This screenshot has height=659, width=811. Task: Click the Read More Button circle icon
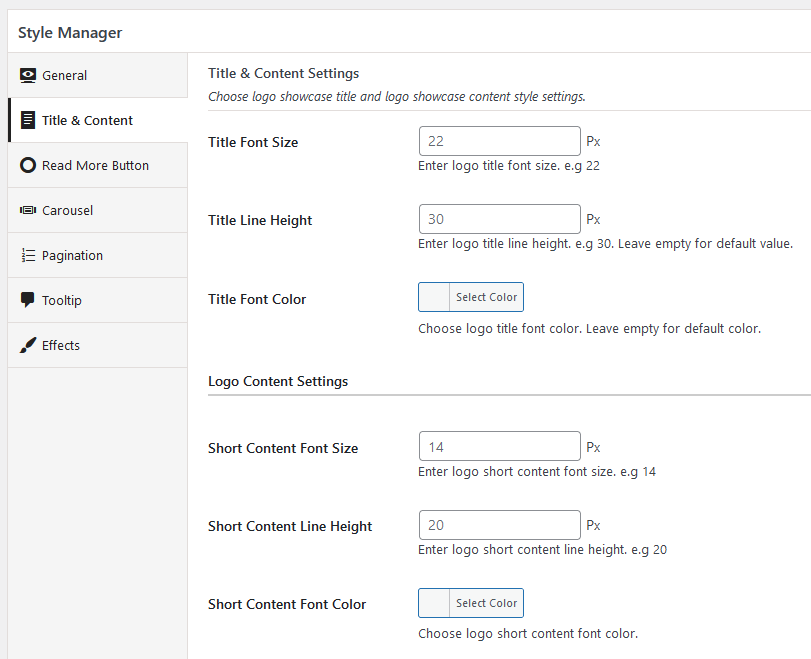pyautogui.click(x=28, y=165)
